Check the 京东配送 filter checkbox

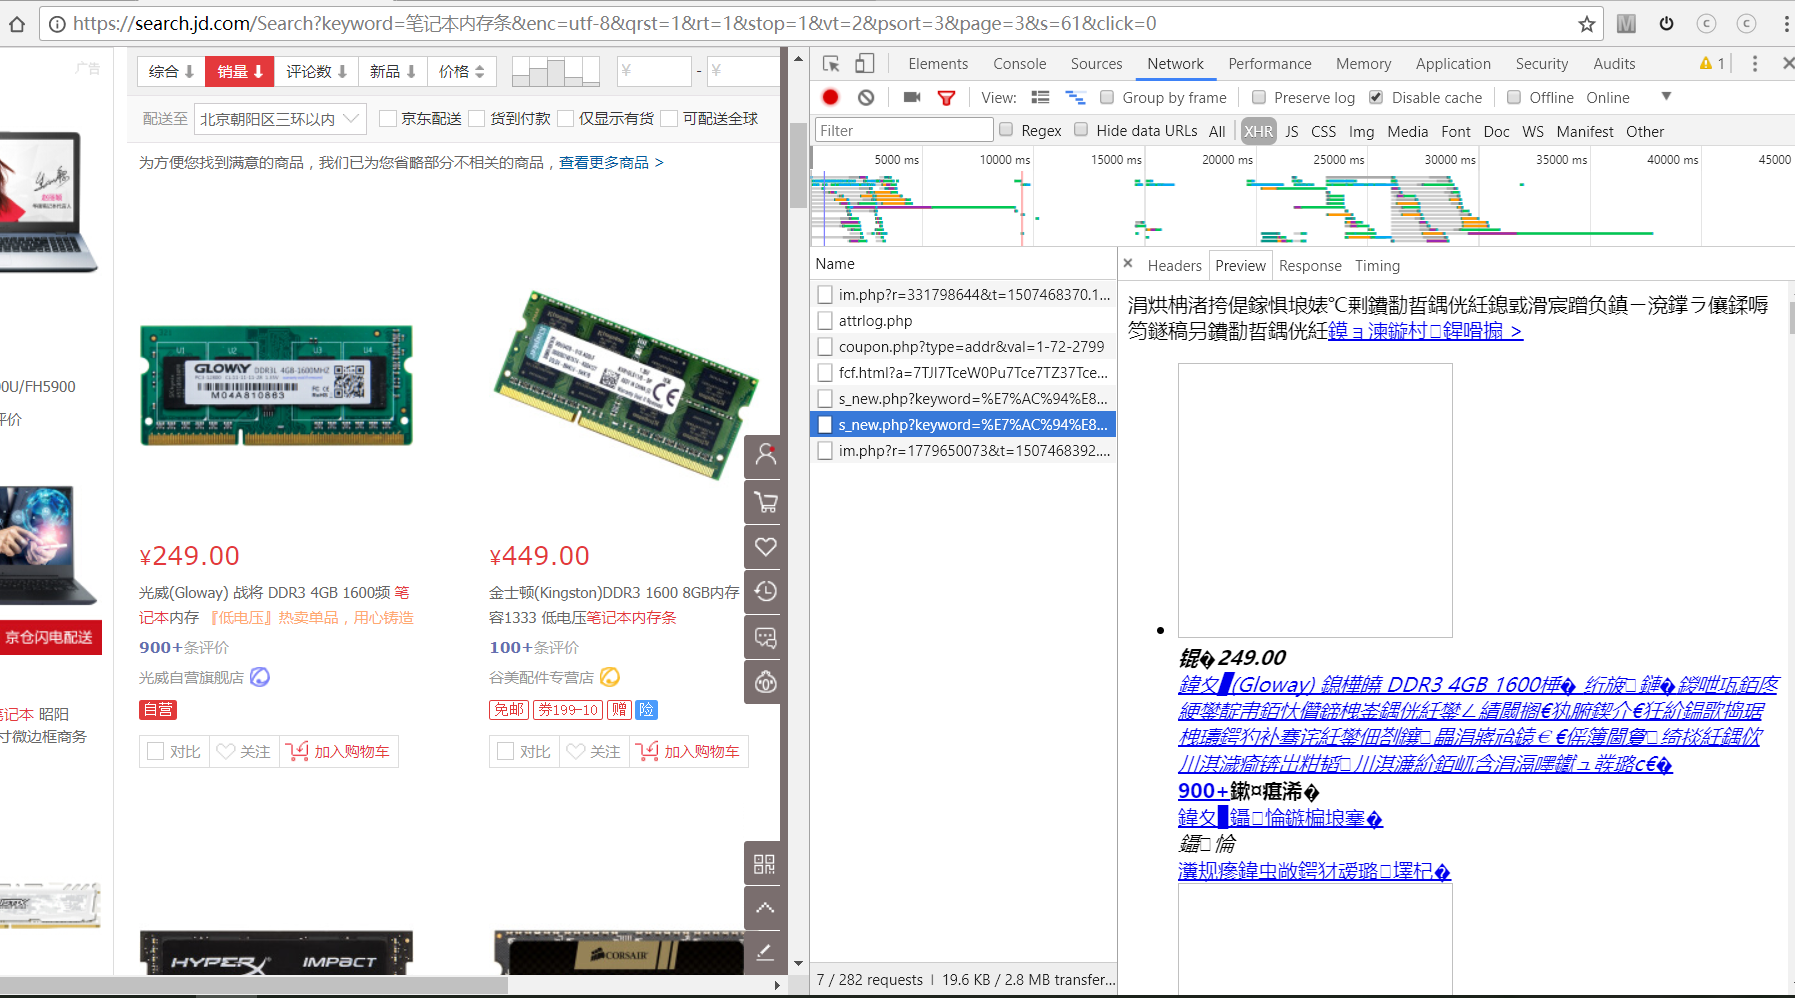388,119
